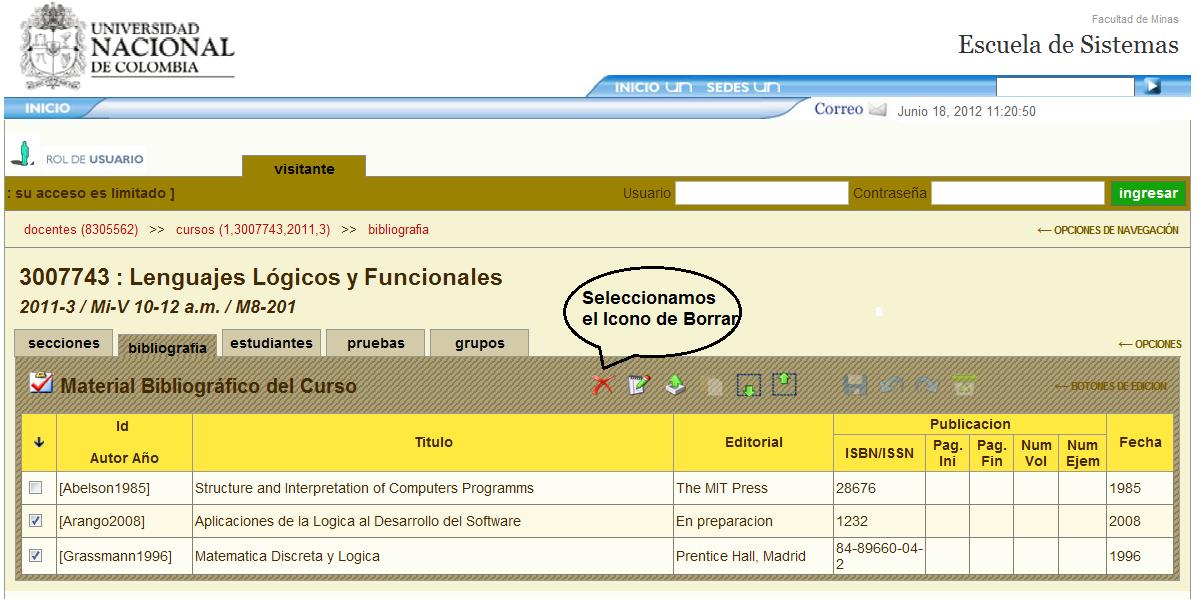Check the Abelson1985 row checkbox
The width and height of the screenshot is (1197, 599).
click(36, 488)
